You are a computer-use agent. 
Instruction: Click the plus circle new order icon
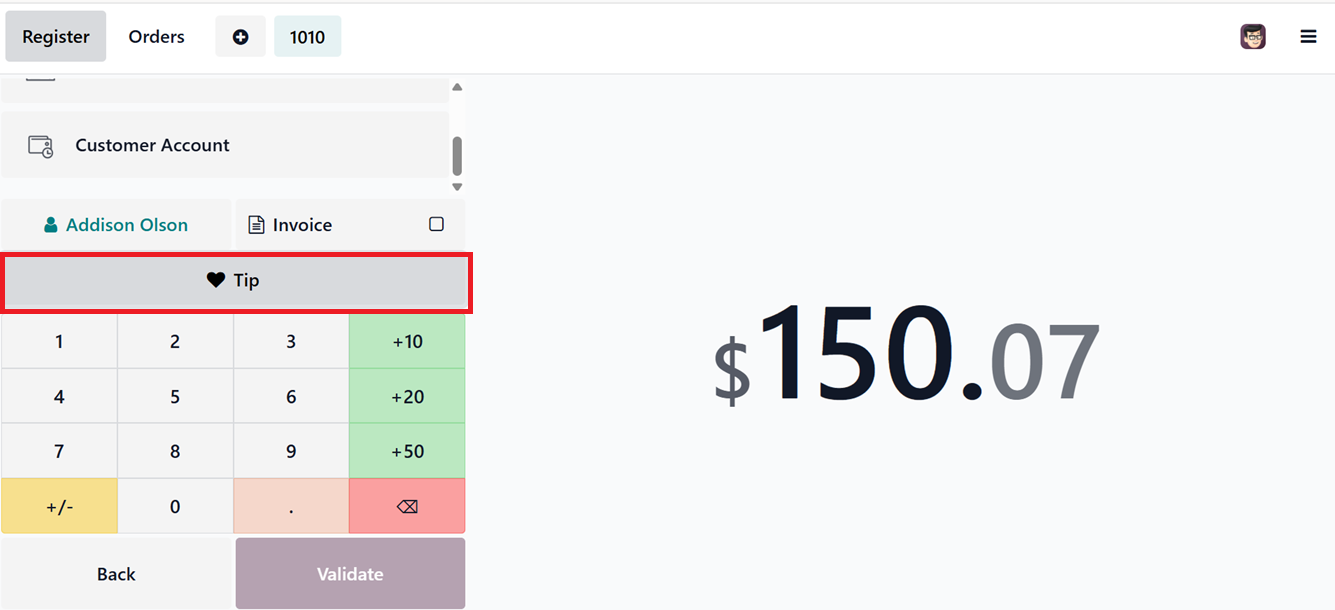pos(240,37)
